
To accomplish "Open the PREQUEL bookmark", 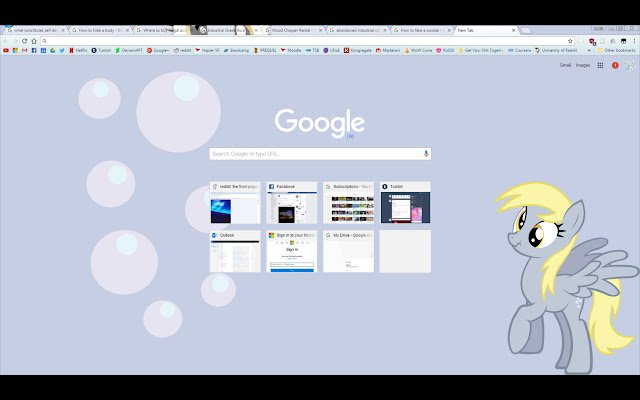I will click(265, 51).
